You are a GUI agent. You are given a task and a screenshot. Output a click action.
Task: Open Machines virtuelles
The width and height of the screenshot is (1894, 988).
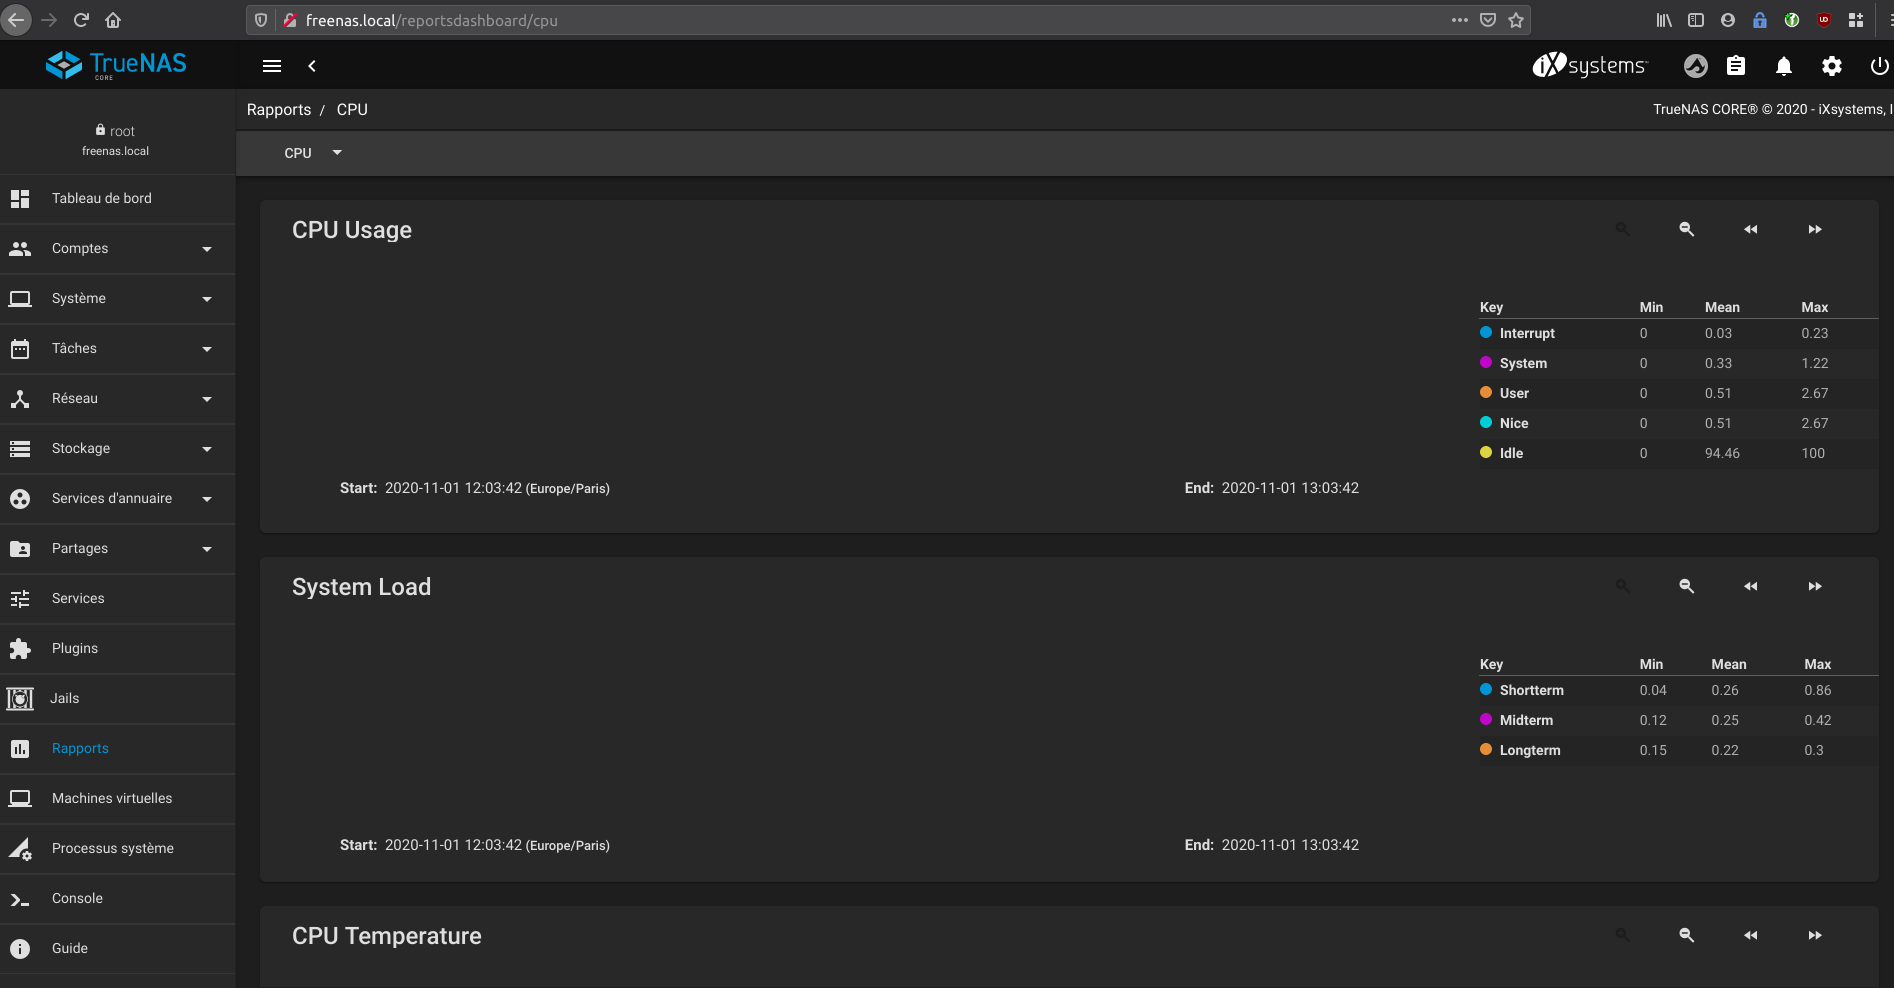click(118, 799)
